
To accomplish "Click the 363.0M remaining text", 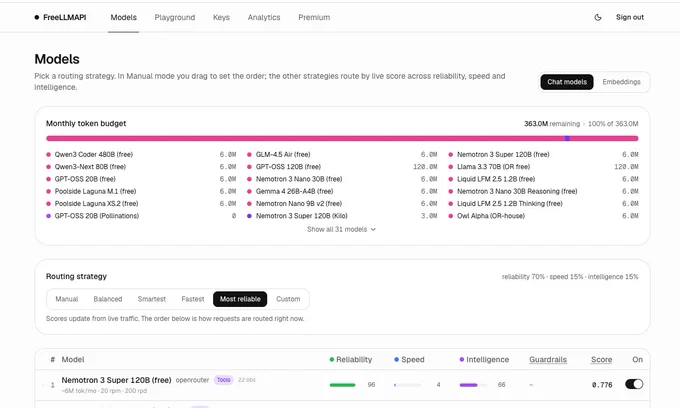I will click(x=552, y=124).
